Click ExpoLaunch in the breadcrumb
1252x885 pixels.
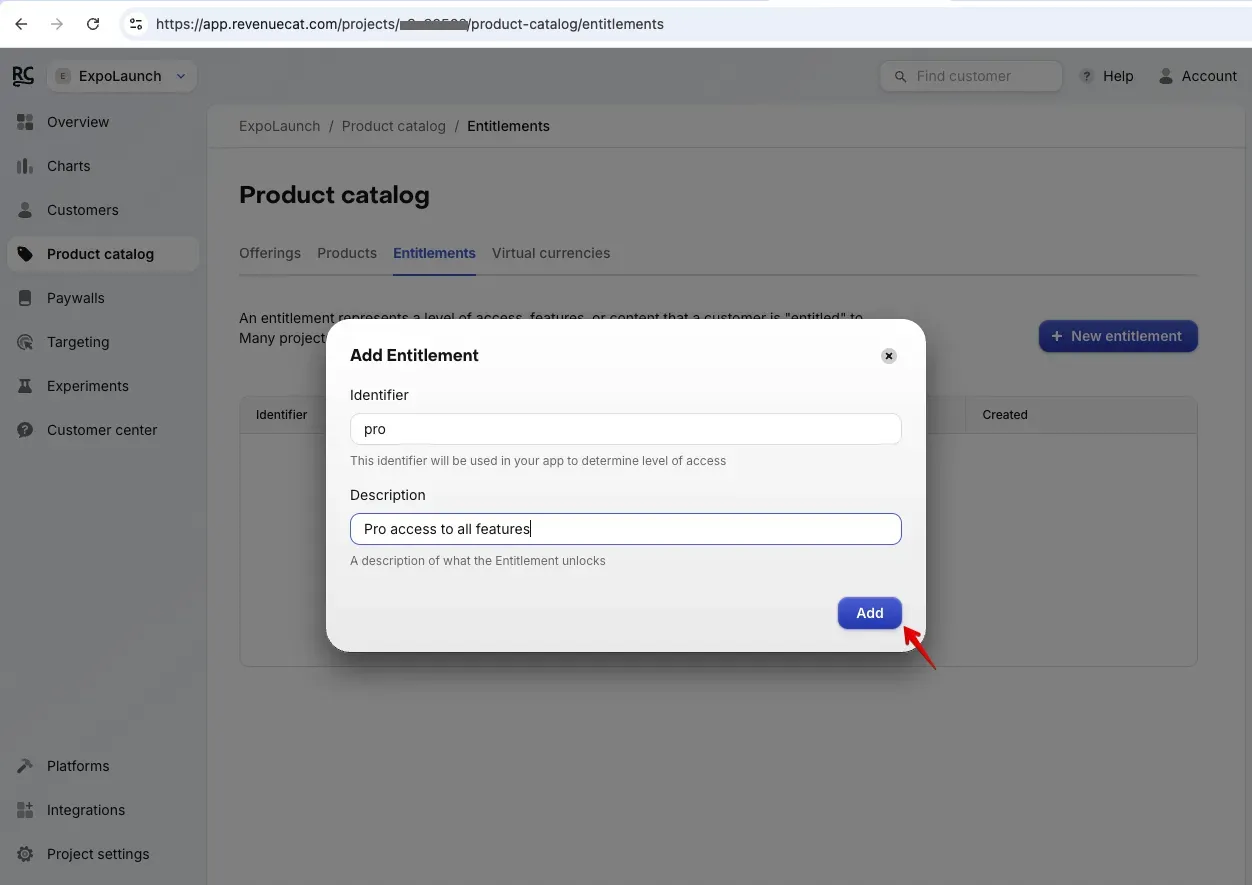pyautogui.click(x=280, y=126)
